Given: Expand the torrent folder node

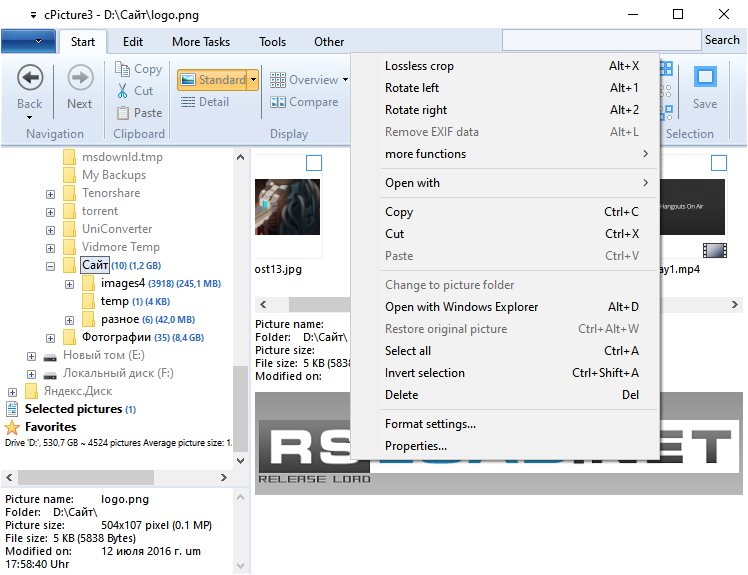Looking at the screenshot, I should [x=50, y=212].
